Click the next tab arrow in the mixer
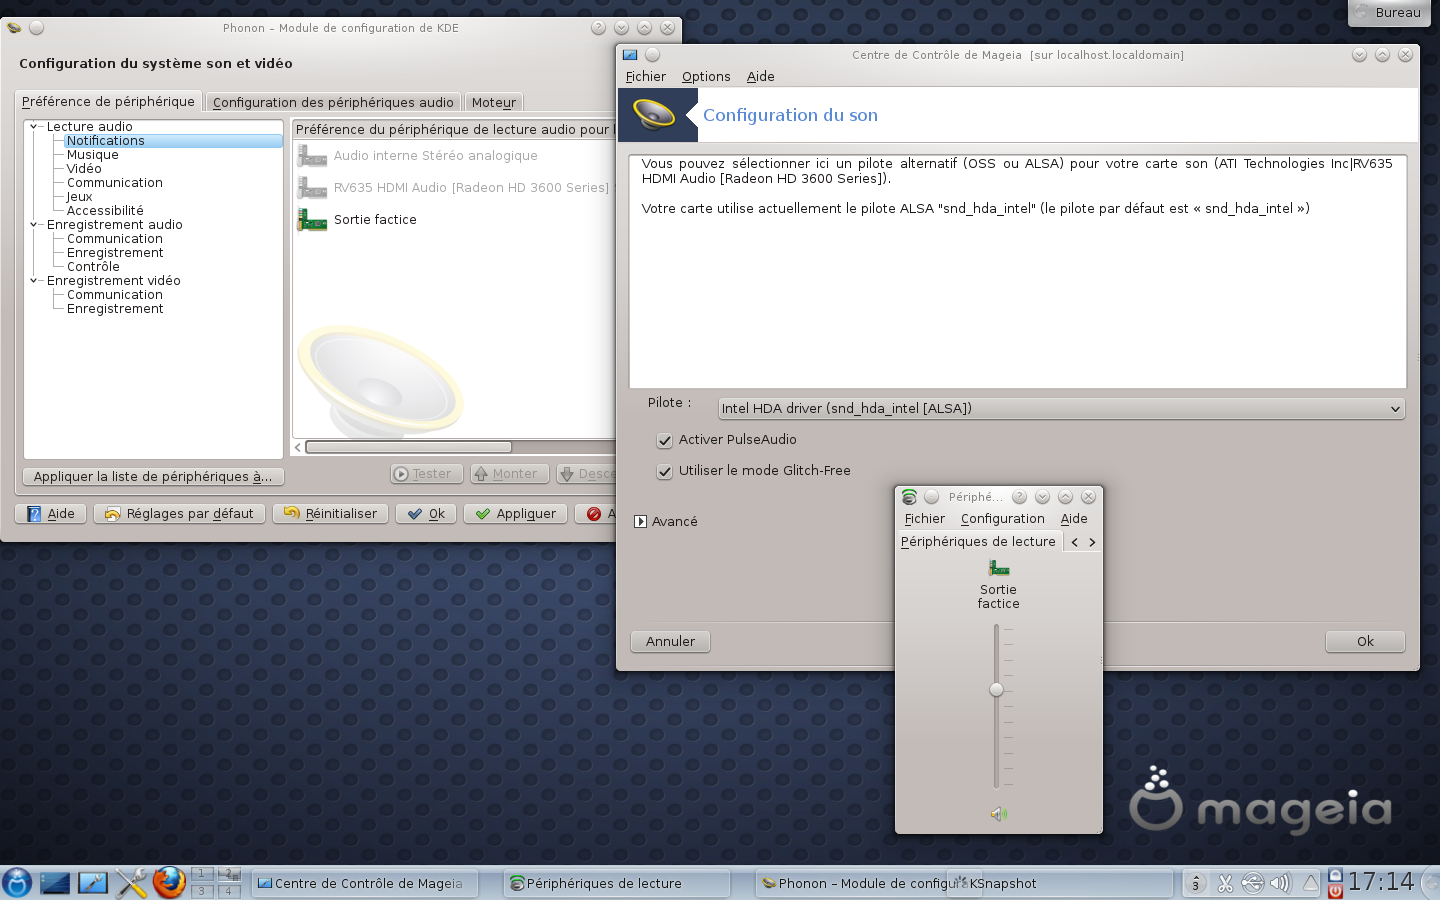 (x=1092, y=542)
